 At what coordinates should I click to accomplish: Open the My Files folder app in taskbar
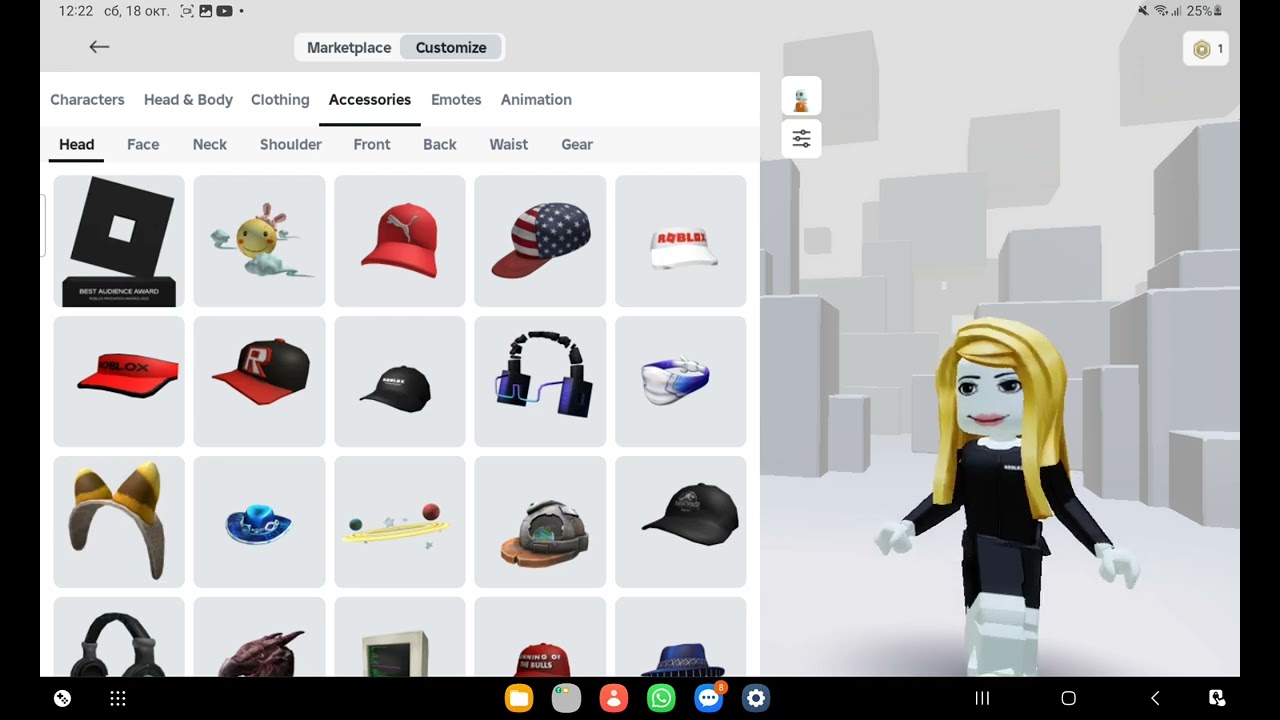point(519,698)
